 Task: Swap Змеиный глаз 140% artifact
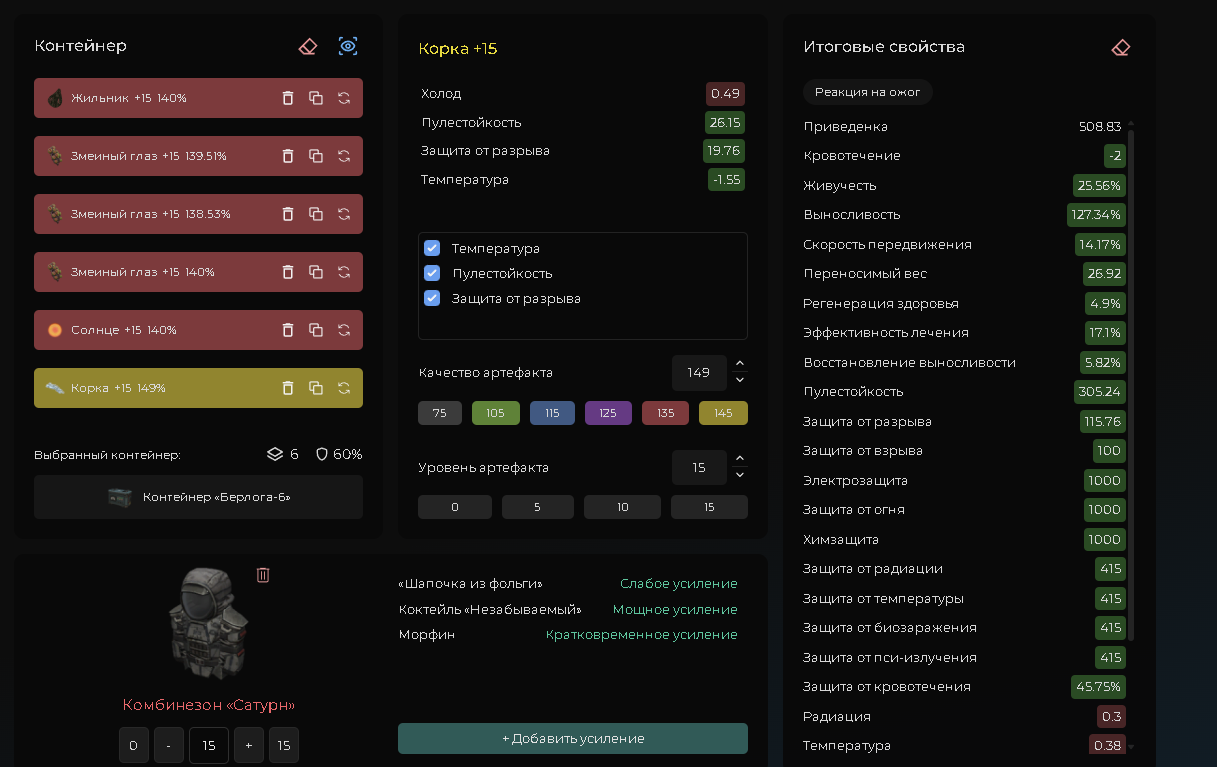(x=344, y=272)
